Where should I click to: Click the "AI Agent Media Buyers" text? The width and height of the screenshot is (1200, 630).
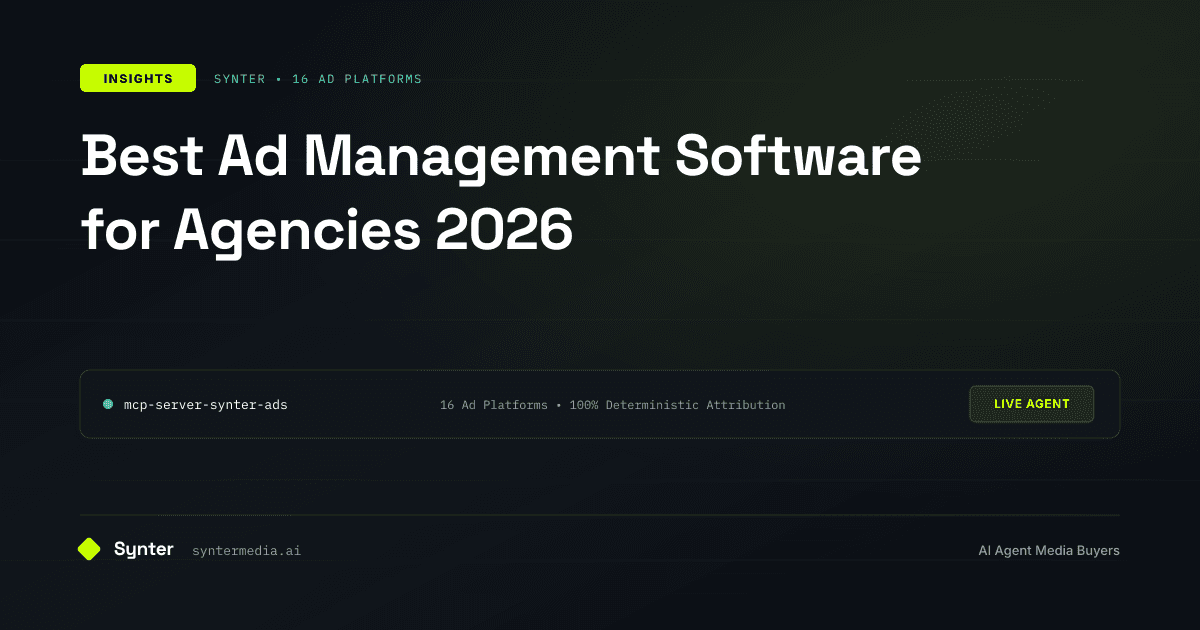coord(1049,550)
